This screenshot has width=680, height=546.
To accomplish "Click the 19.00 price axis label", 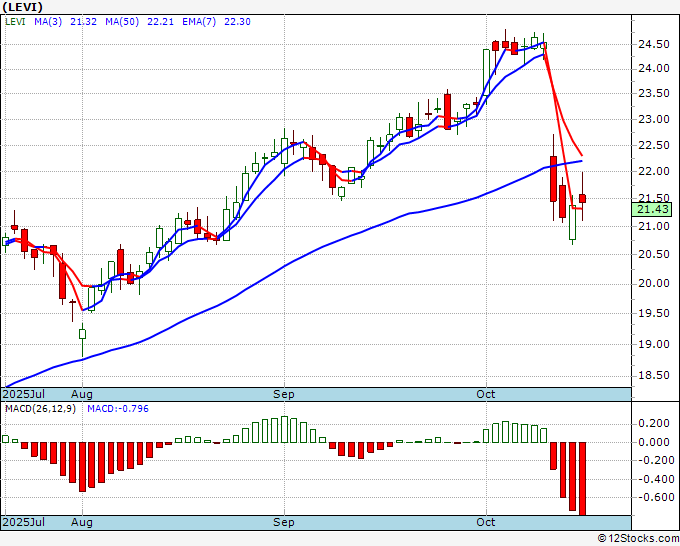I will (x=654, y=344).
